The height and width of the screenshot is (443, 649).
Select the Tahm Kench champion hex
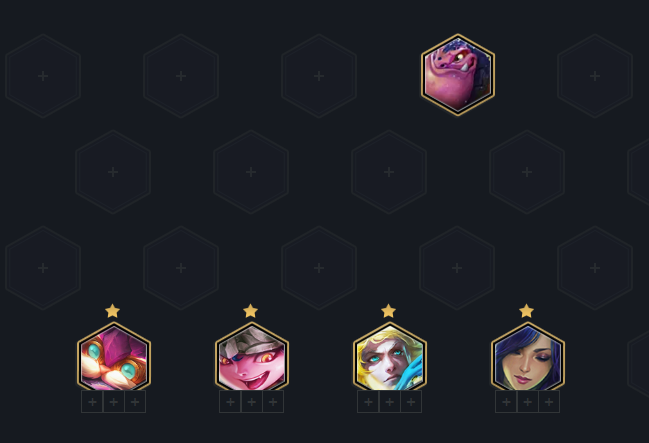click(457, 75)
